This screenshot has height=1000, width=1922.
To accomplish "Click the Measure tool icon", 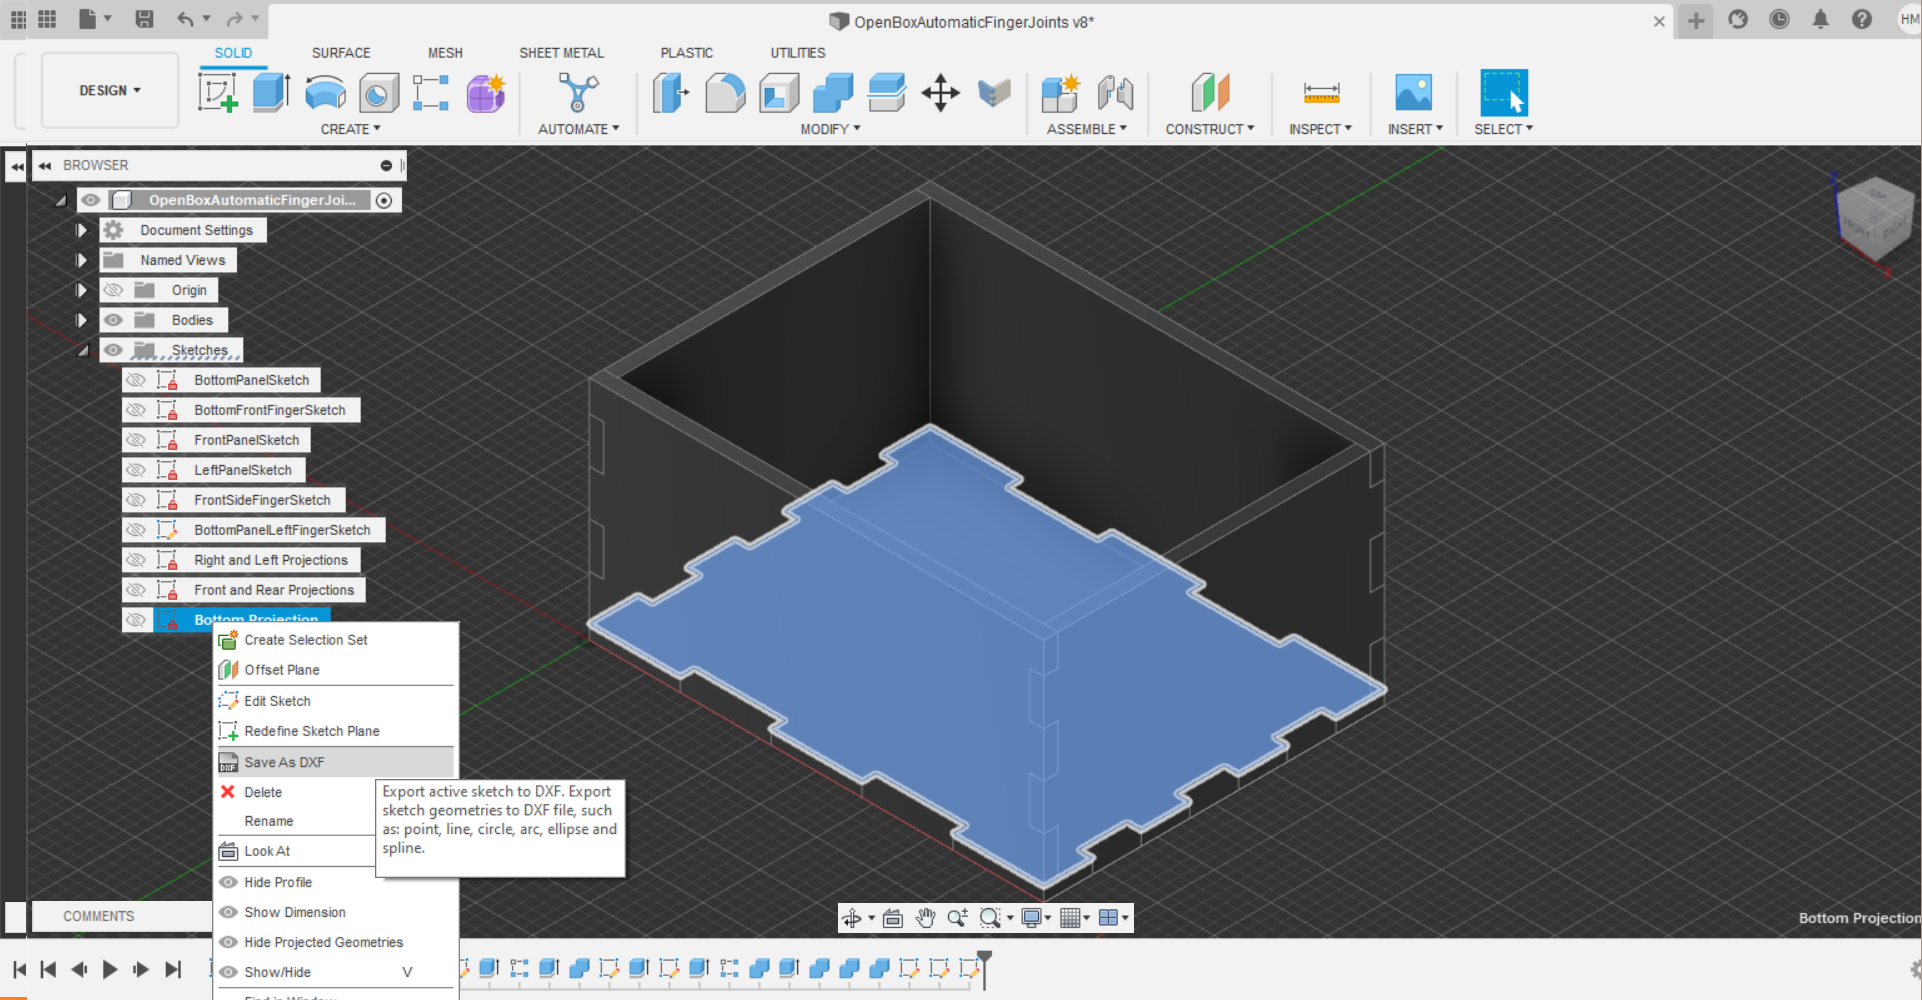I will click(x=1321, y=93).
